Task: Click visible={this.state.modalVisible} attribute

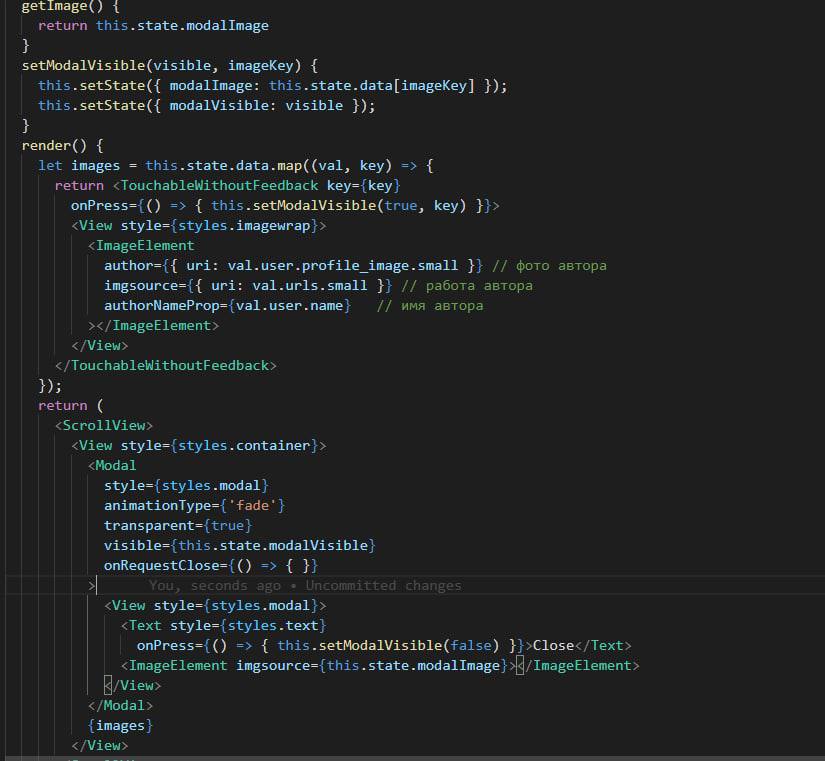Action: (240, 546)
